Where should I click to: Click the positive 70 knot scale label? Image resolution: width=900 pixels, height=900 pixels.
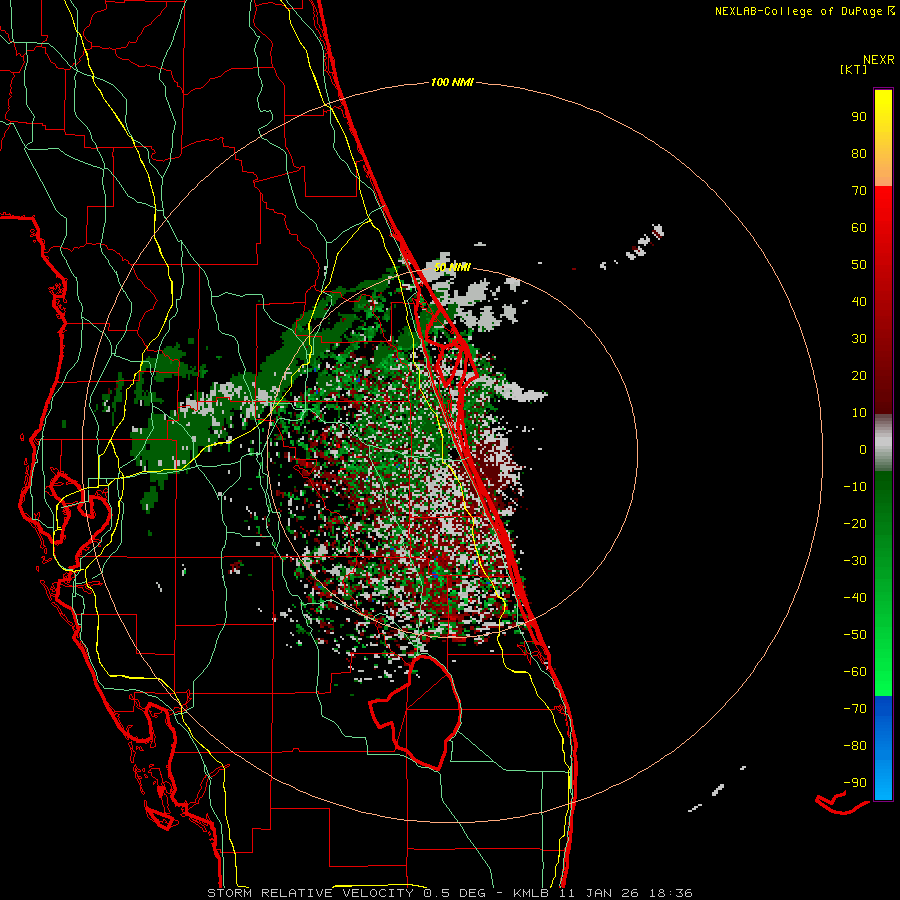(x=859, y=191)
